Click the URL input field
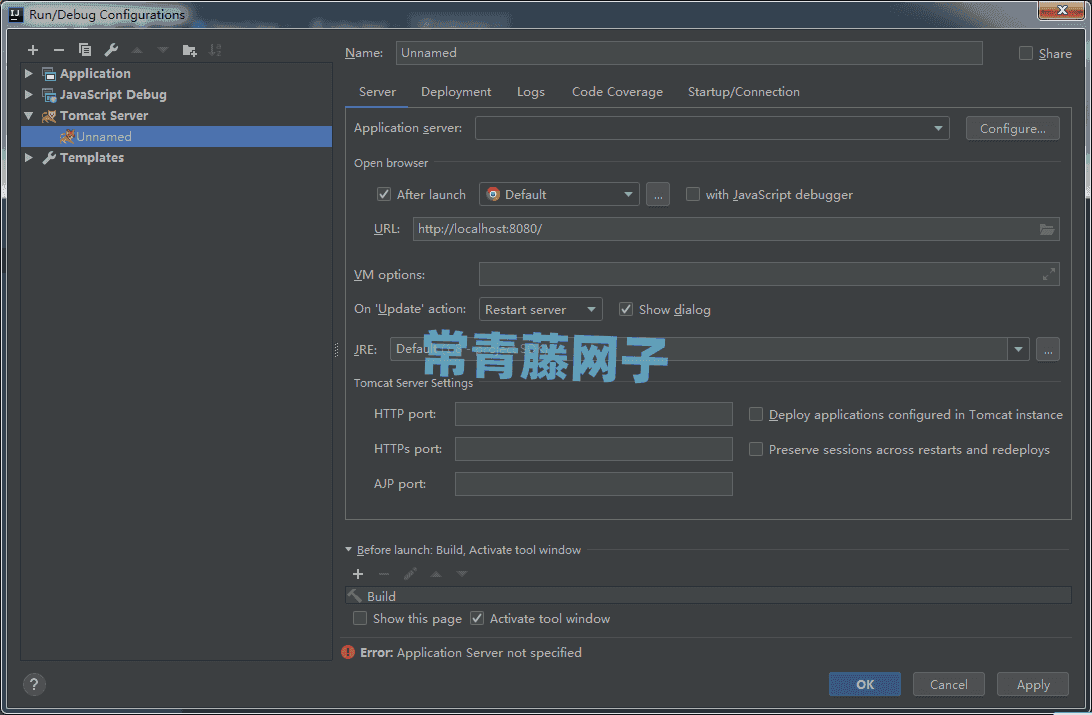This screenshot has height=715, width=1092. tap(736, 229)
